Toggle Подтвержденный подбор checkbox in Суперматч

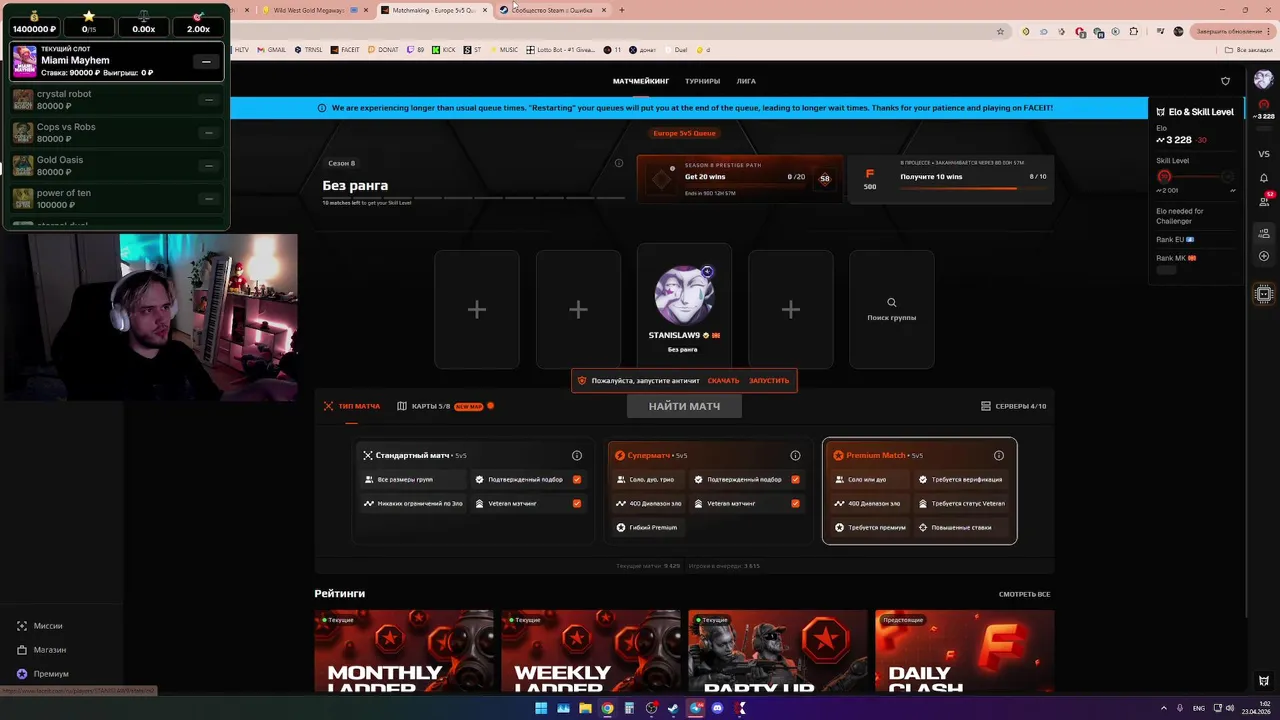795,479
